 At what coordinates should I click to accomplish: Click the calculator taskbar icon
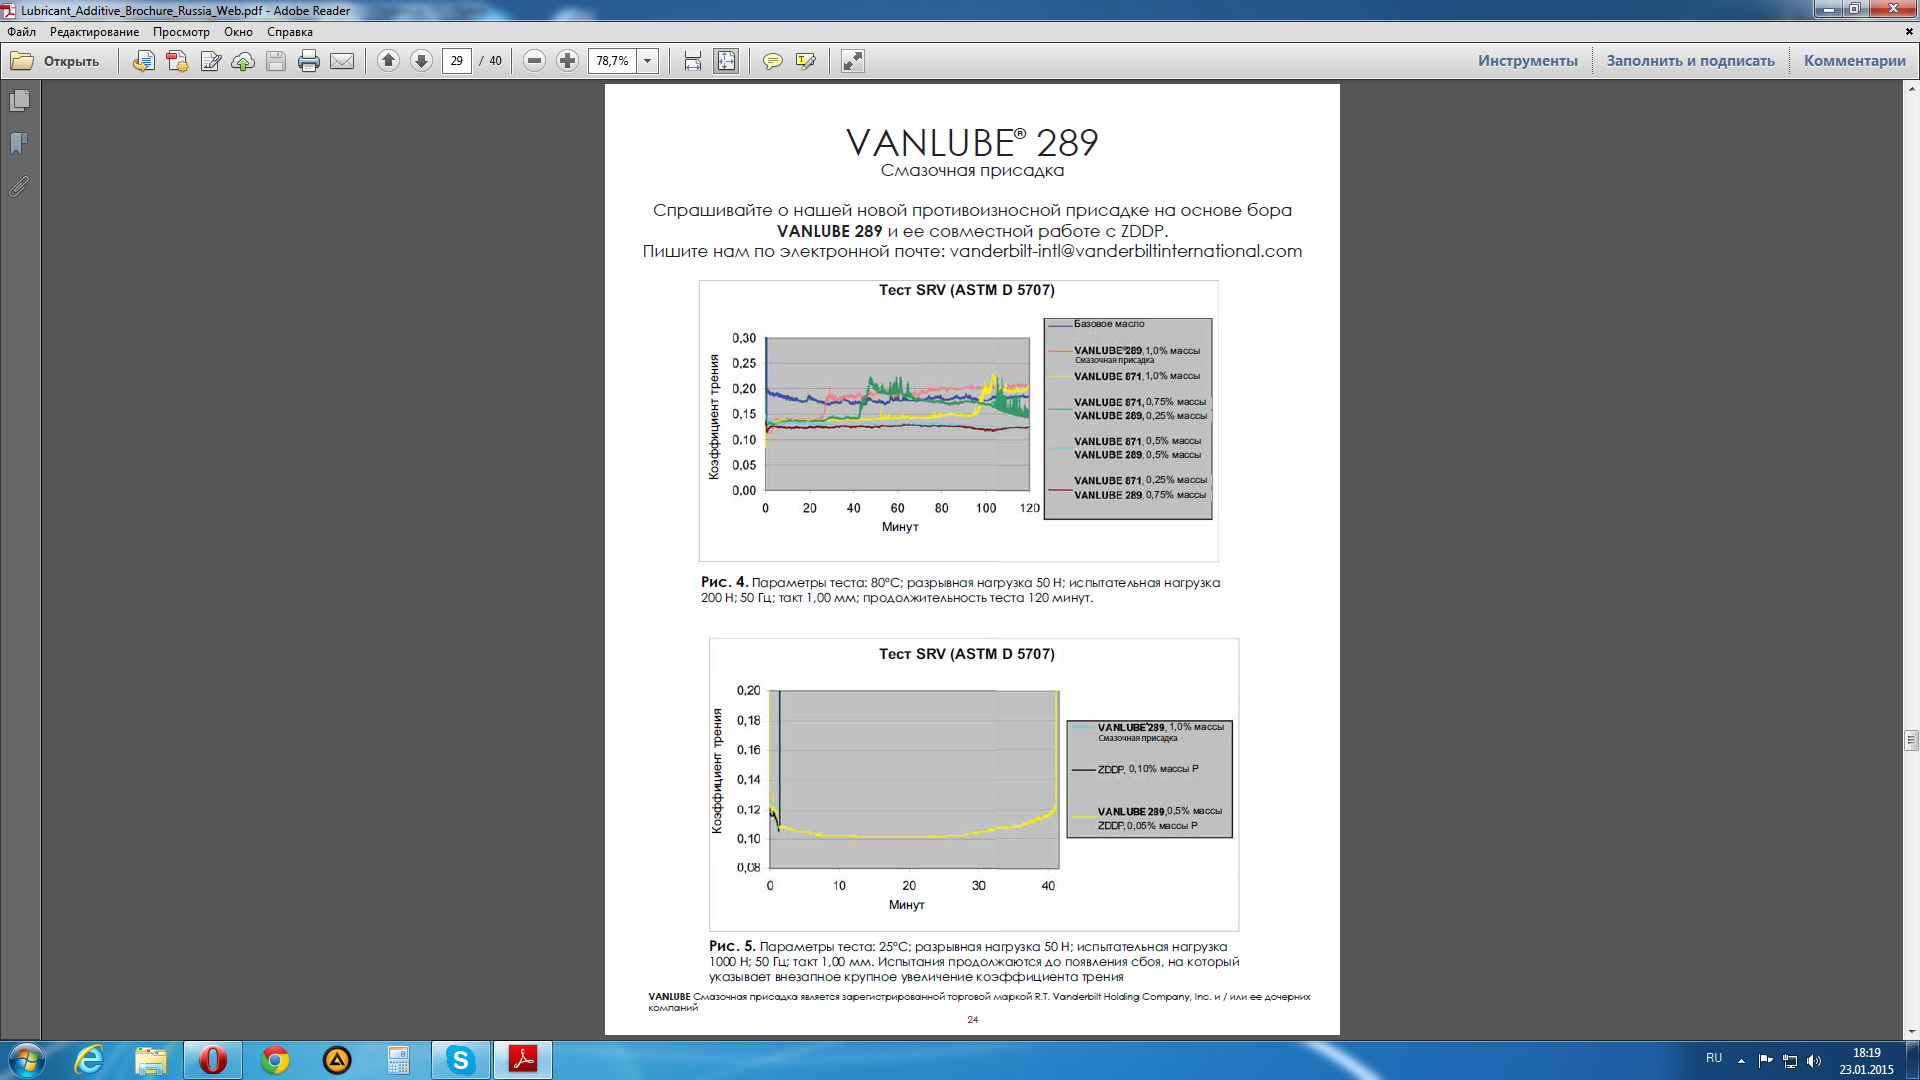(398, 1060)
